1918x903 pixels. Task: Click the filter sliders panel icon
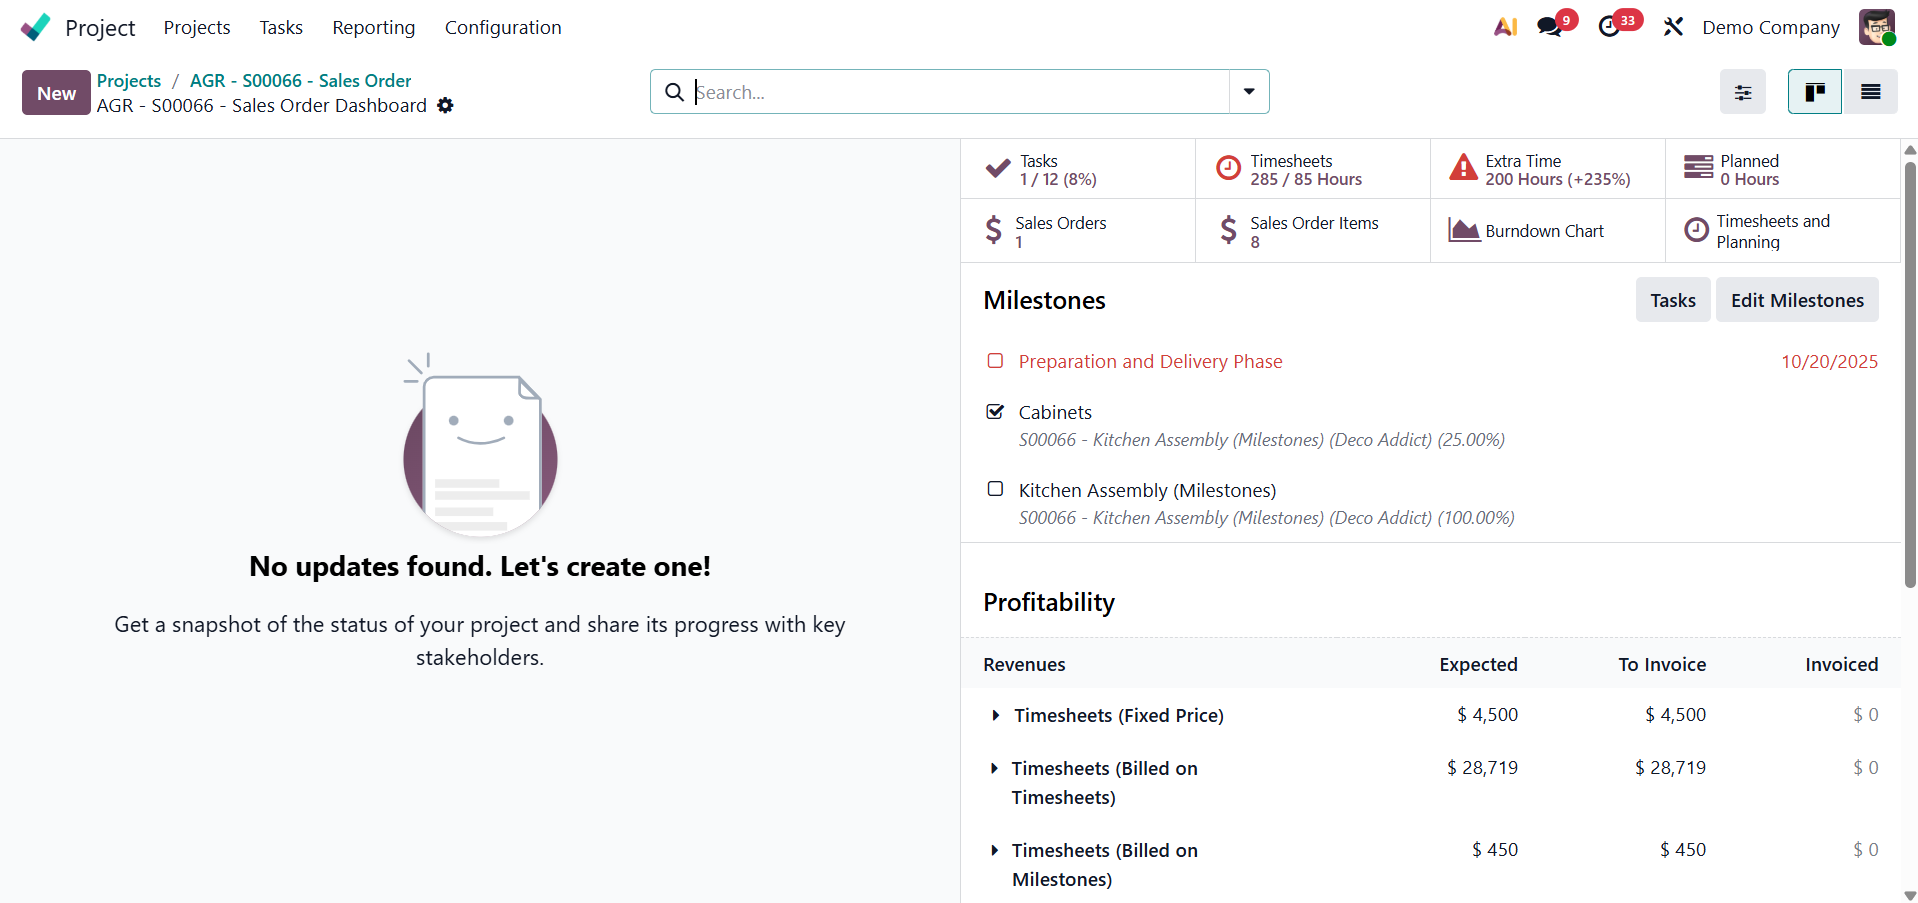pos(1742,92)
